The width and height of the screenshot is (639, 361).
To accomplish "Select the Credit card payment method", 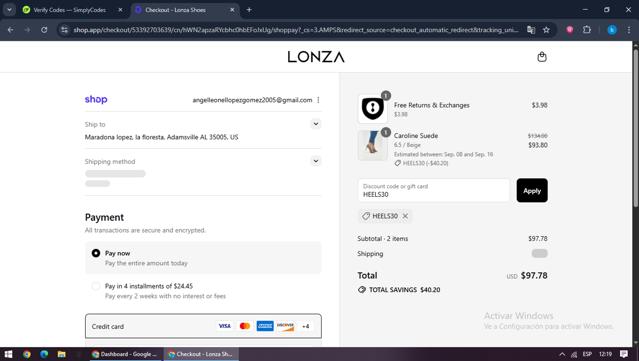I will pos(203,326).
